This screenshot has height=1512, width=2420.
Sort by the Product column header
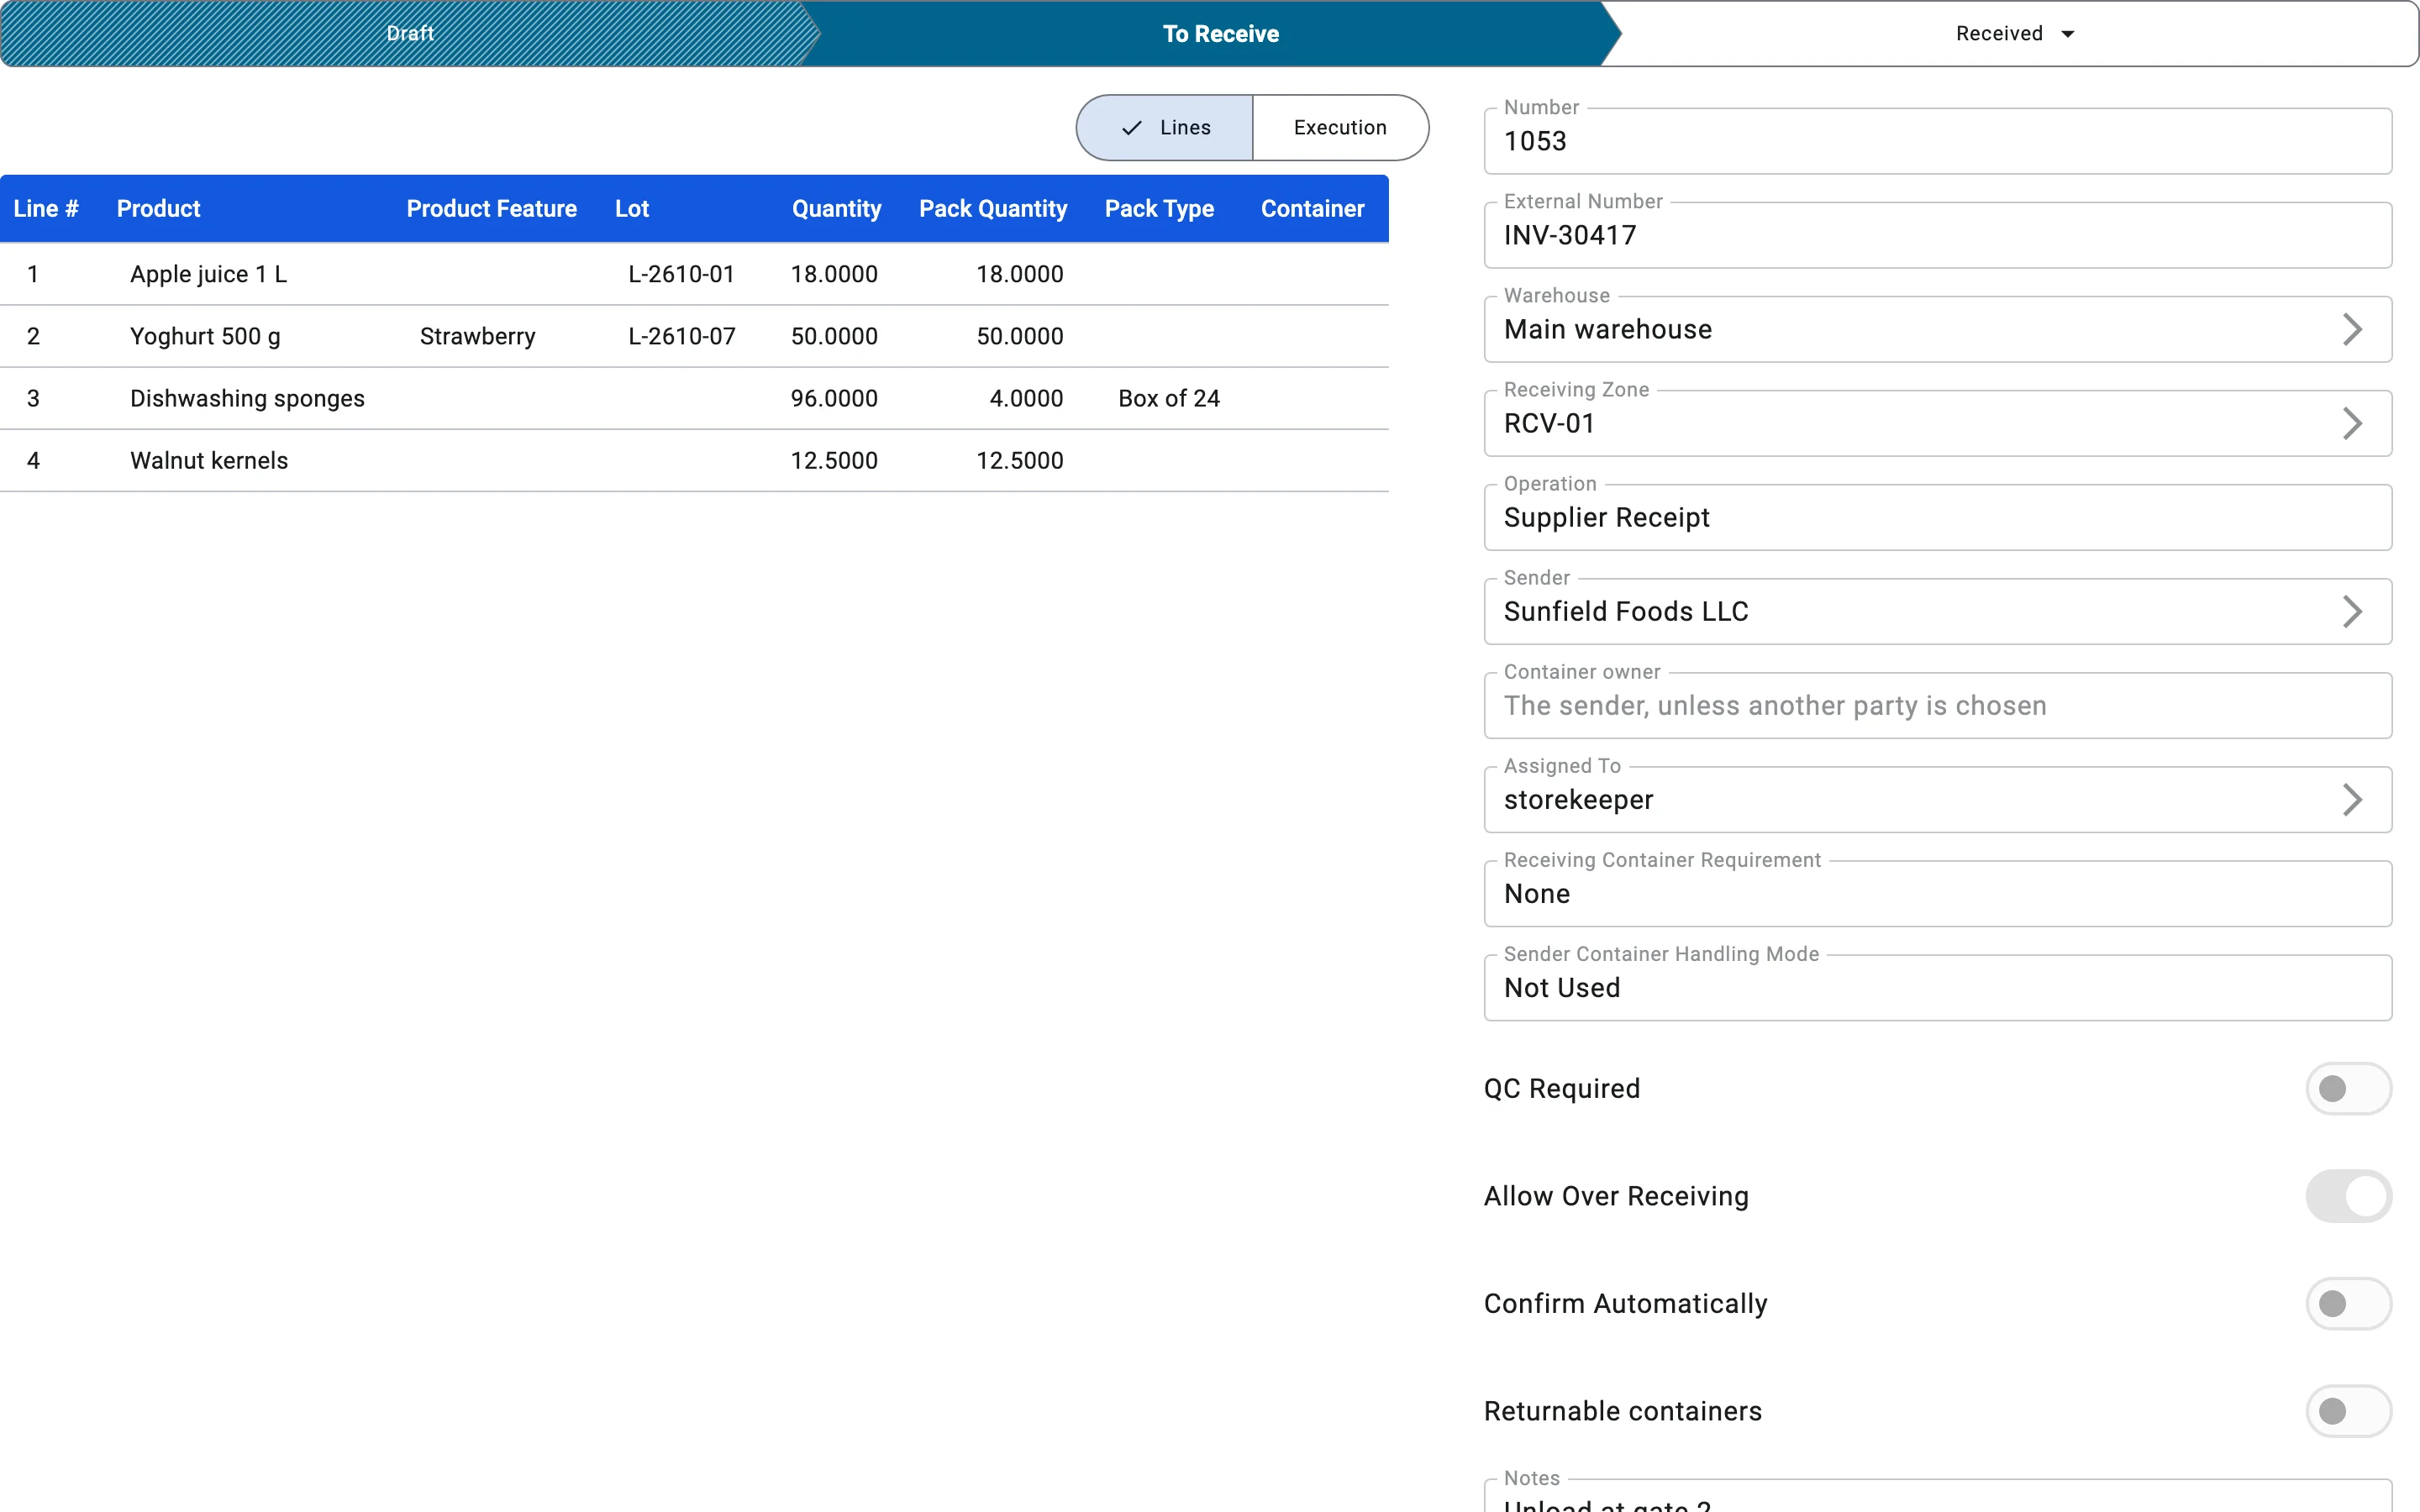coord(158,208)
